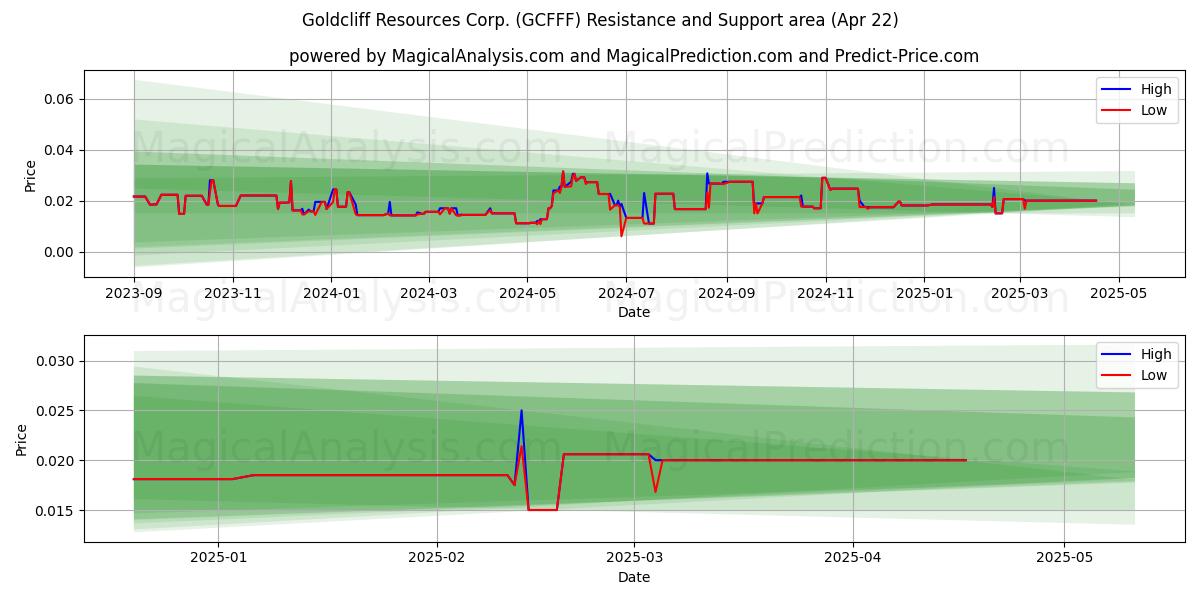Click the chart title 'Goldcliff Resources Corp. (GCFFF) Resistance and Support area (Apr 22)'
This screenshot has height=600, width=1200.
tap(600, 20)
